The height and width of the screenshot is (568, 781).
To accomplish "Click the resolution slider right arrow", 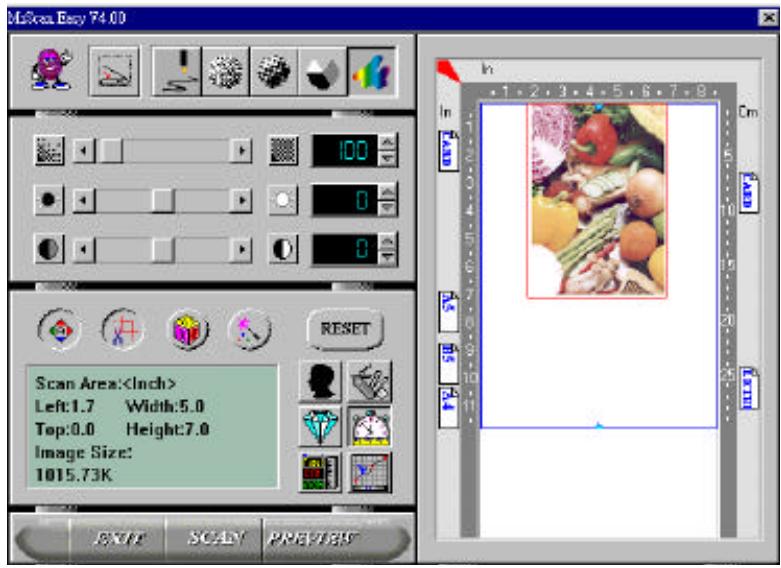I will 241,150.
